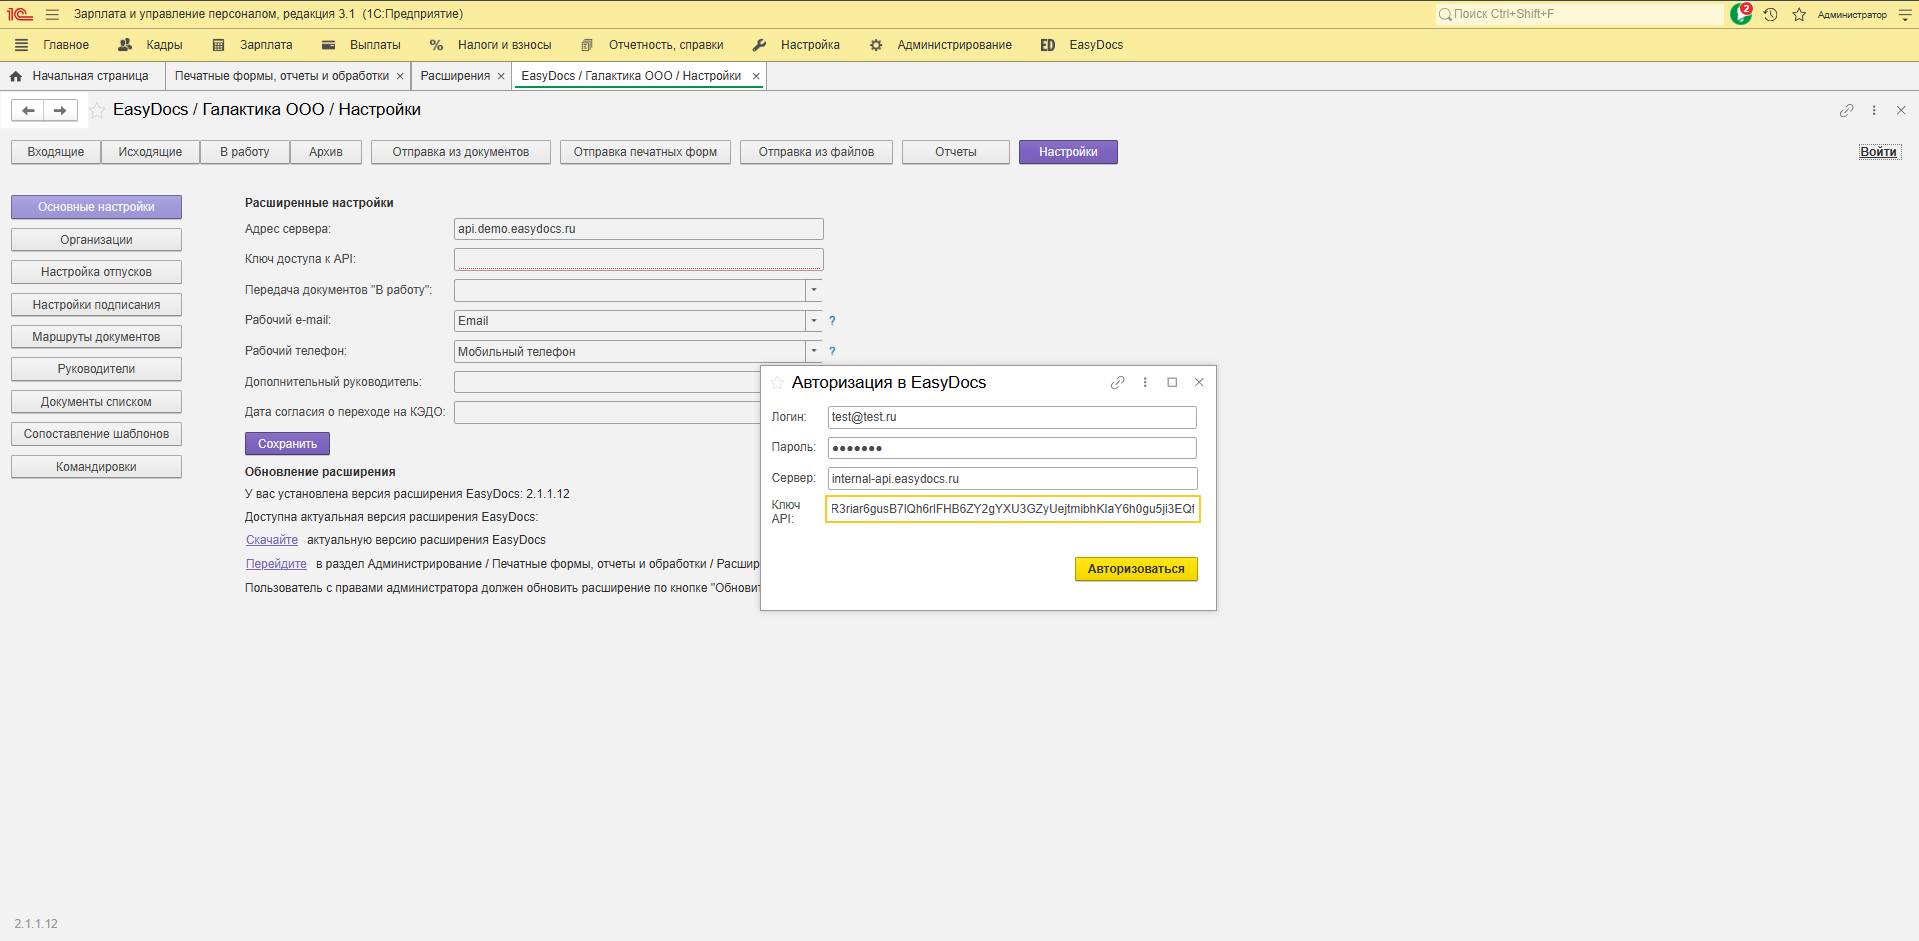Open three-dot menu in authorization dialog
The image size is (1919, 941).
point(1145,382)
